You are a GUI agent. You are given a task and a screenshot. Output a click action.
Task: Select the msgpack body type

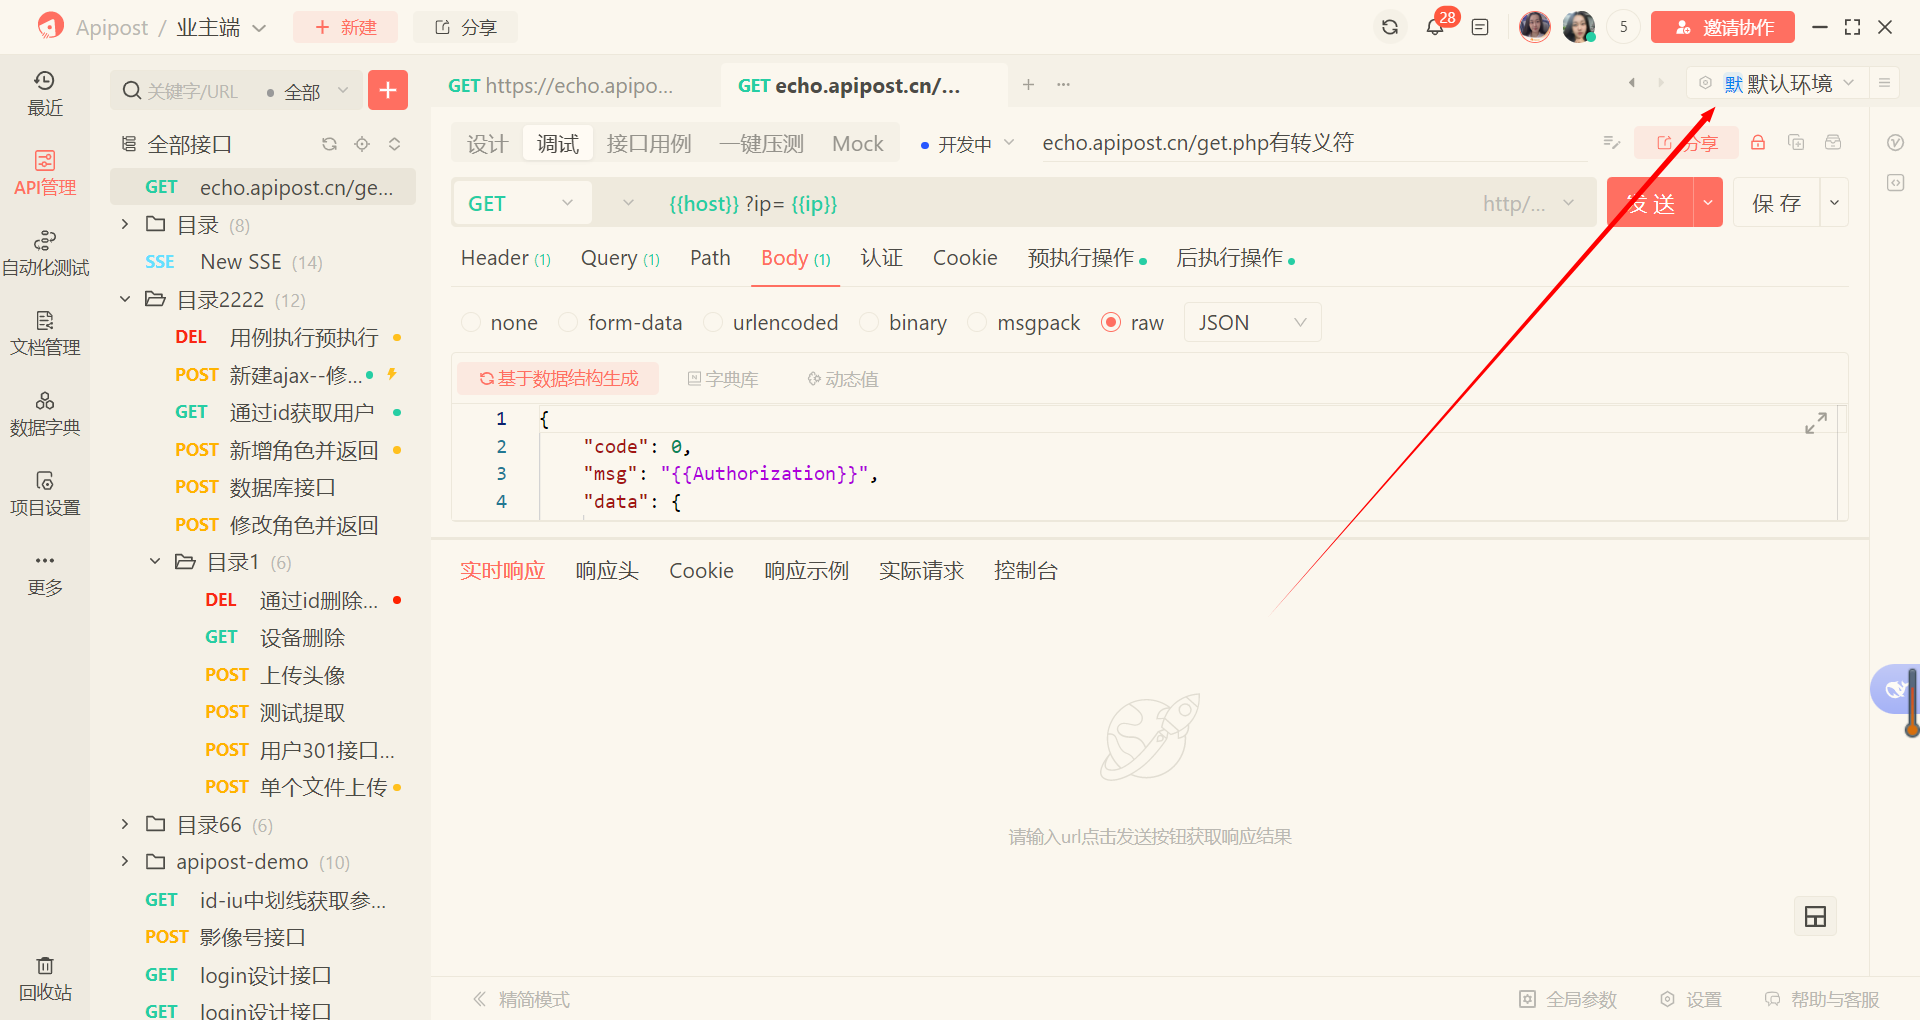click(x=1024, y=322)
